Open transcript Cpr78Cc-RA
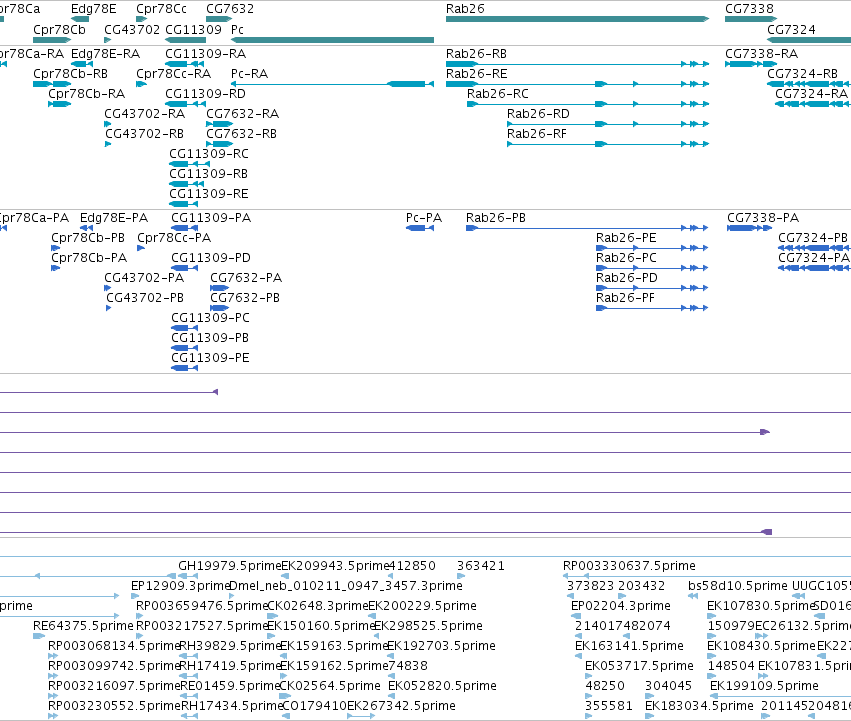Image resolution: width=851 pixels, height=721 pixels. click(173, 74)
